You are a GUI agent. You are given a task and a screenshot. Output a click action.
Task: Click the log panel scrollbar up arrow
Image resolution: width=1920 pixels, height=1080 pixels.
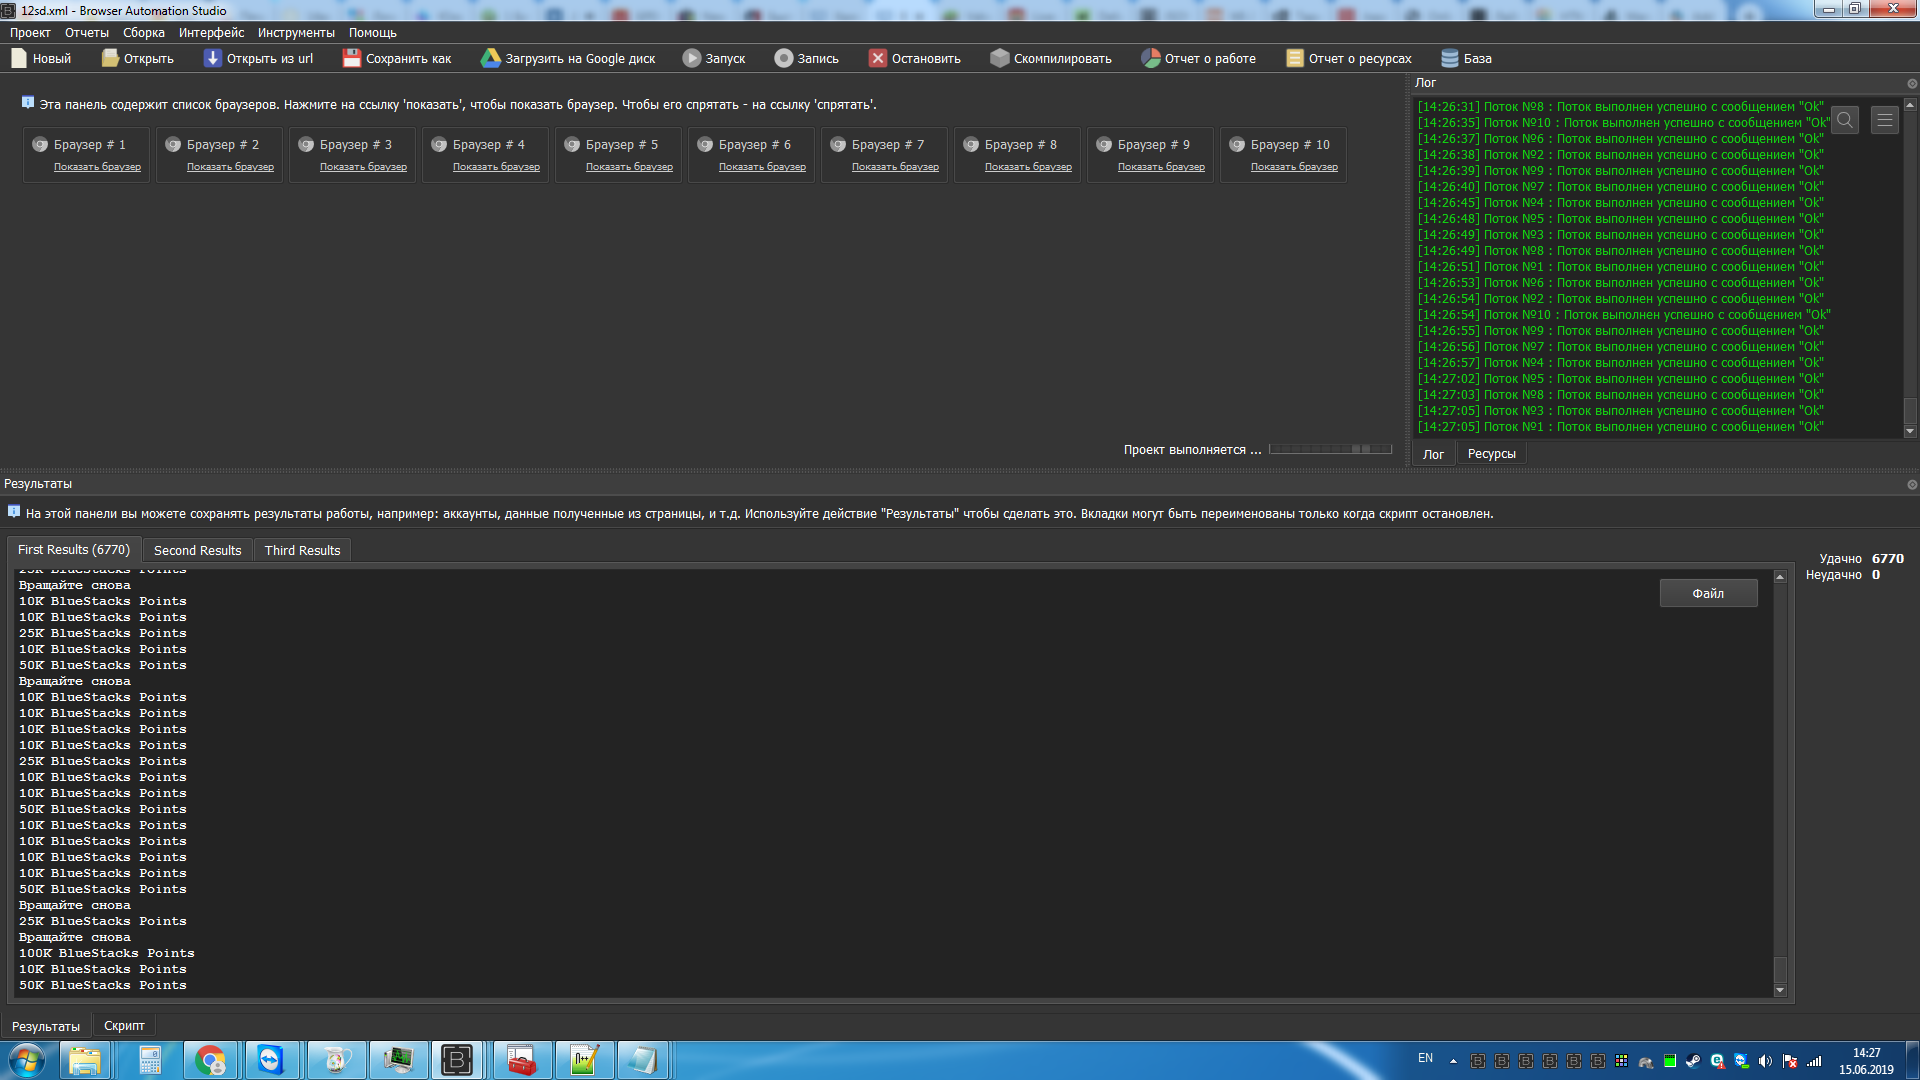(x=1910, y=104)
